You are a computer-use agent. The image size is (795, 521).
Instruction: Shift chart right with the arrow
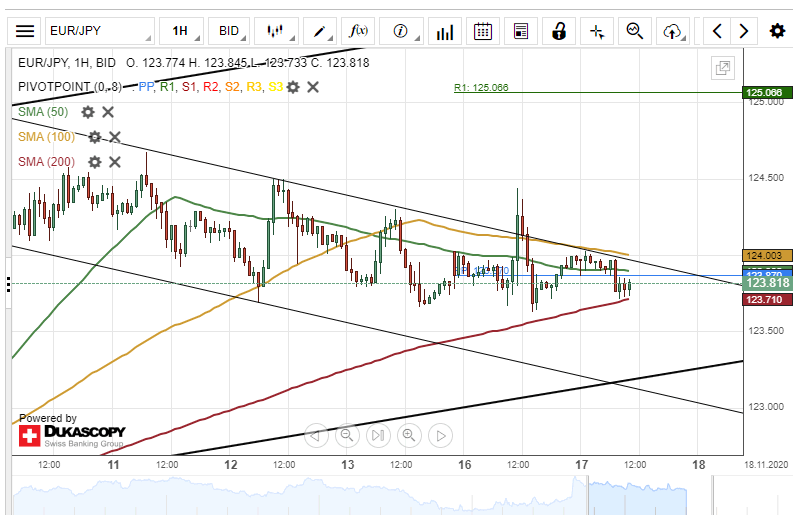pos(744,31)
